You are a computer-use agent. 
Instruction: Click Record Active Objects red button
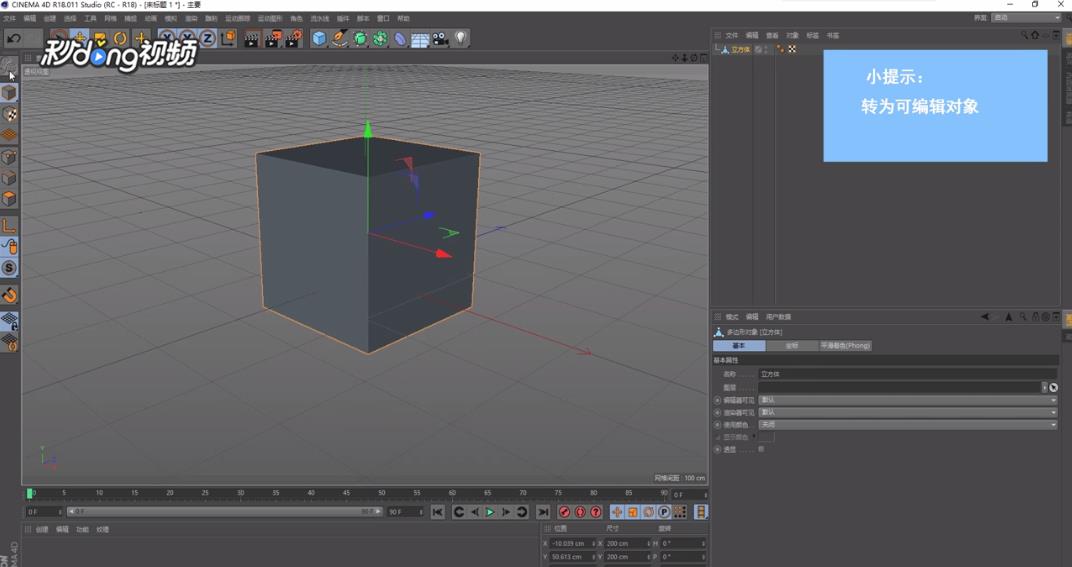564,512
